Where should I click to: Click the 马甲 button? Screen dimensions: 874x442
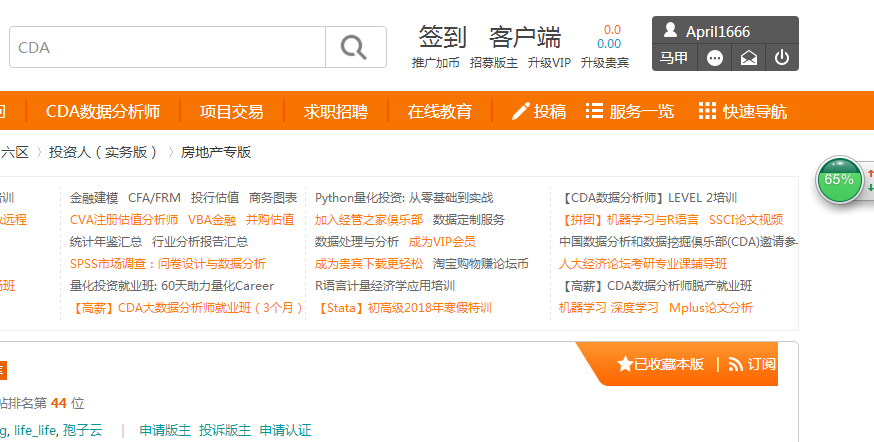[x=674, y=57]
